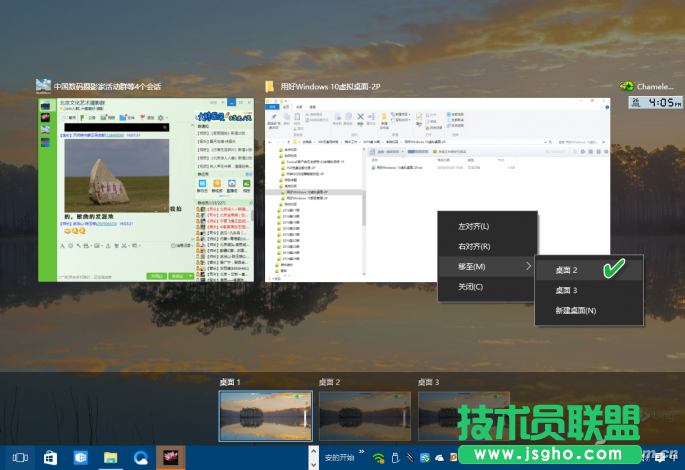Click the Task View taskbar icon
Screen dimensions: 685x470
tap(19, 457)
